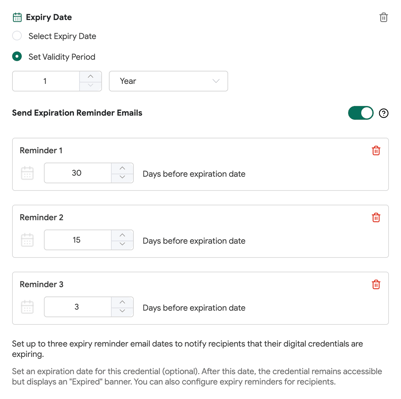Viewport: 401px width, 399px height.
Task: Click the calendar icon in Reminder 1
Action: [27, 173]
